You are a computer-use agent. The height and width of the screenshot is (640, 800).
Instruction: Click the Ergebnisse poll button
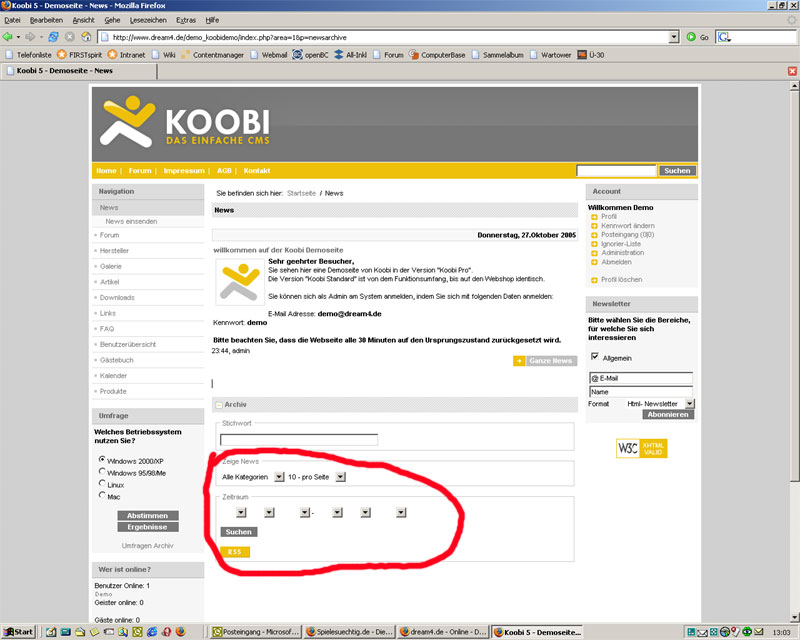coord(147,527)
